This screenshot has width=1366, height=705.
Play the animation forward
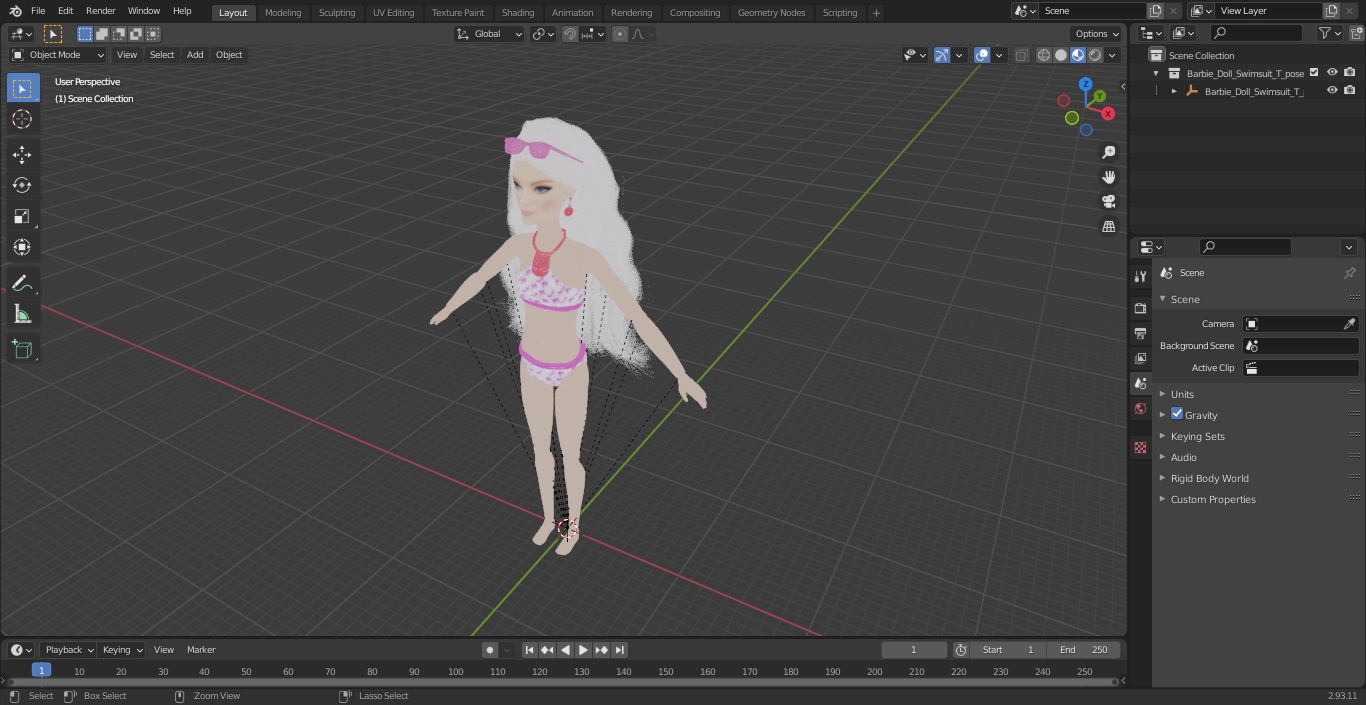583,650
